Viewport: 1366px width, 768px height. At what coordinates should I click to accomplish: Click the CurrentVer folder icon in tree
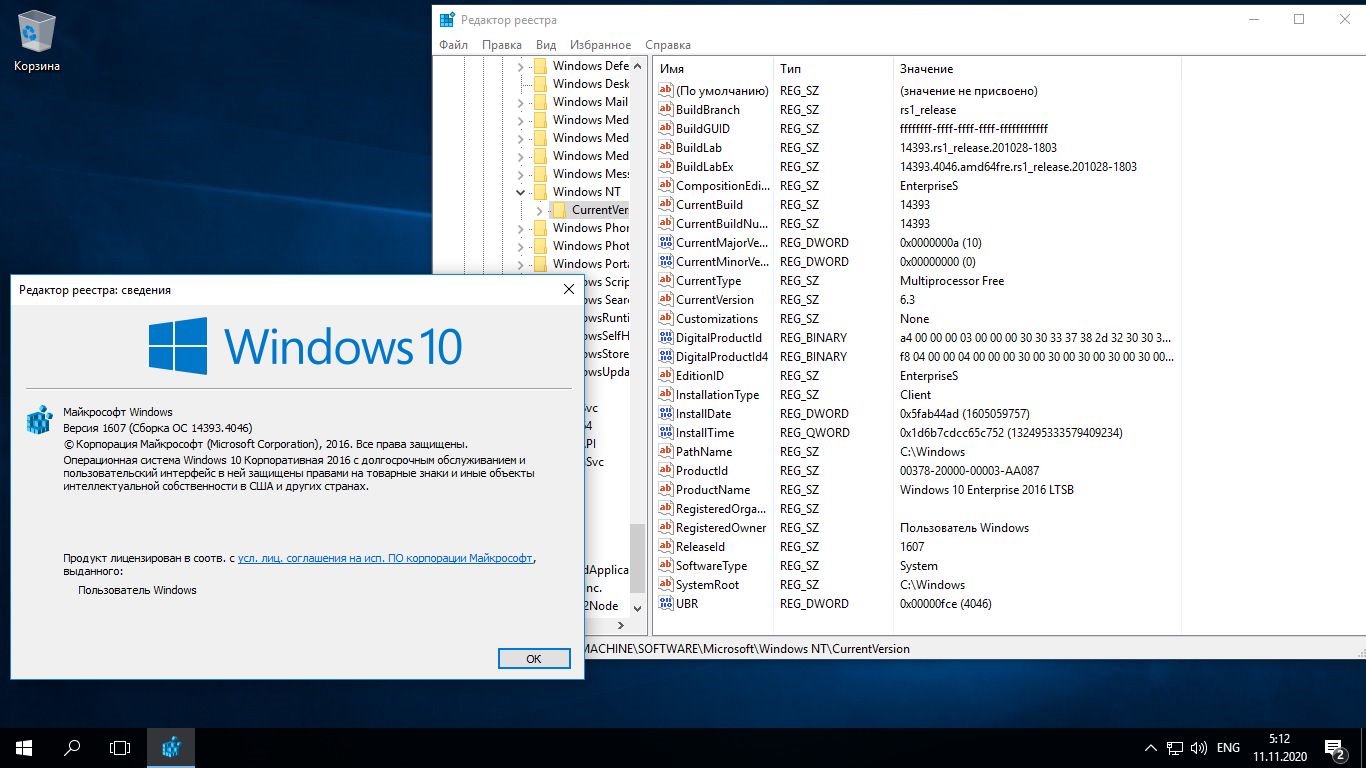coord(560,210)
